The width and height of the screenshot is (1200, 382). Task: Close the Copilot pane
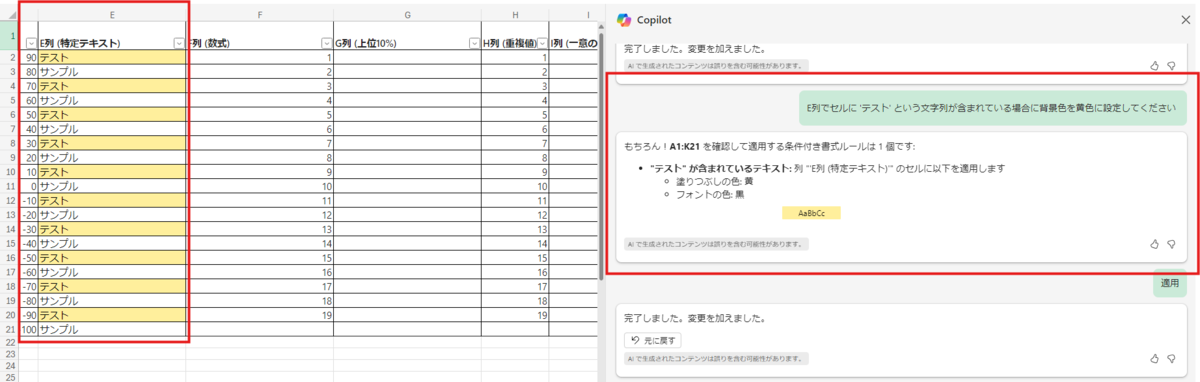(1185, 19)
